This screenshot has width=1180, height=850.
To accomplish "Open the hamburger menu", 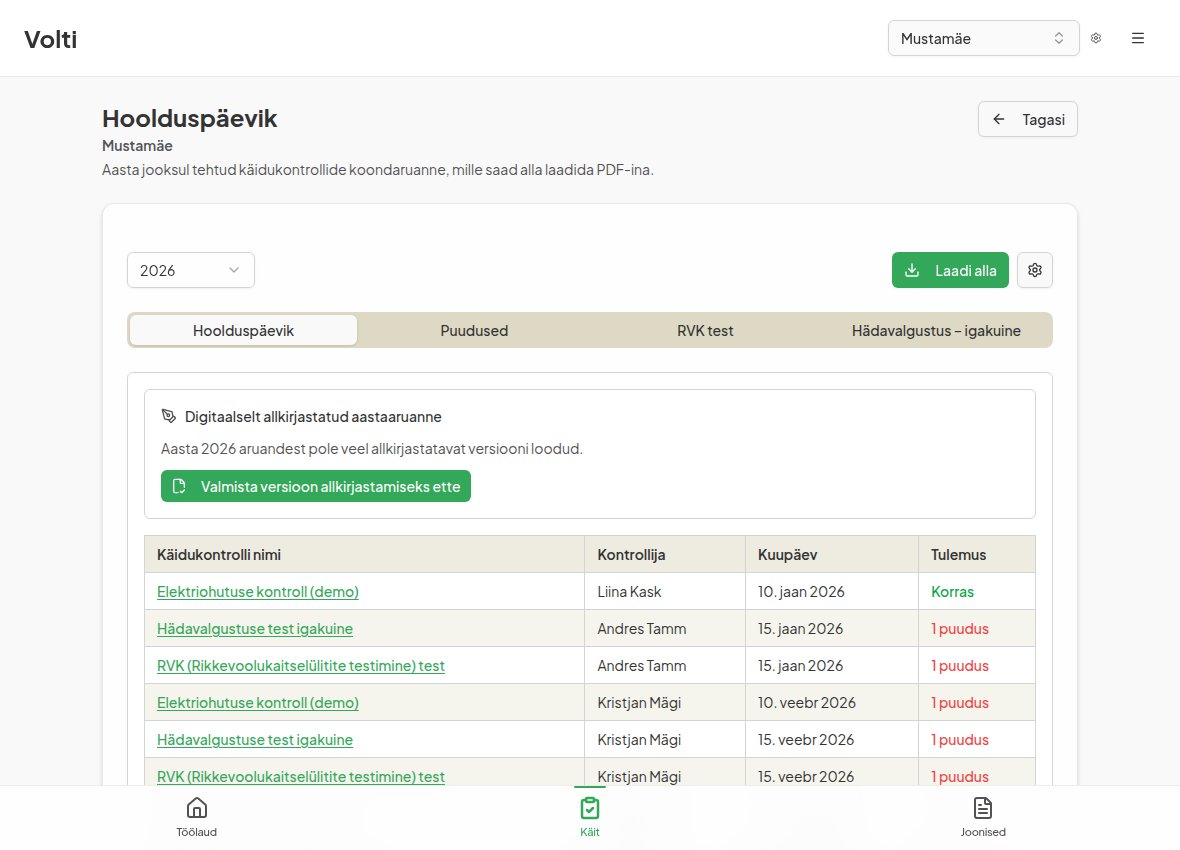I will [x=1138, y=38].
